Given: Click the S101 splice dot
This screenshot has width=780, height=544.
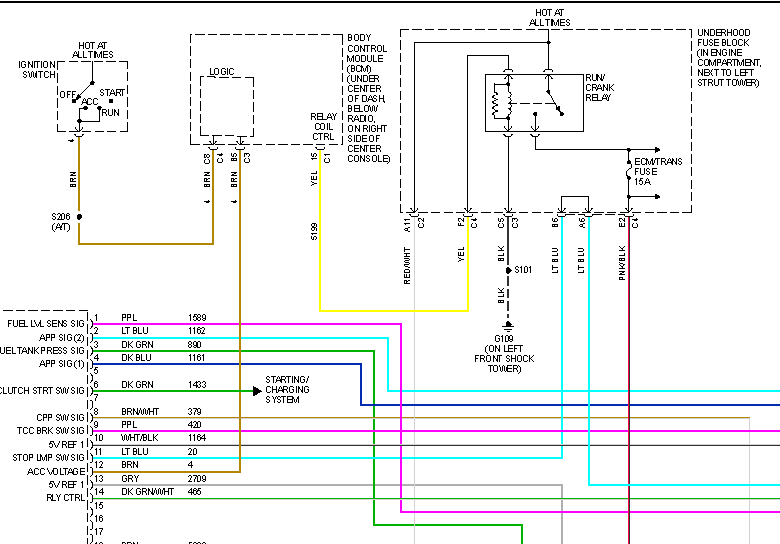Looking at the screenshot, I should [x=508, y=271].
